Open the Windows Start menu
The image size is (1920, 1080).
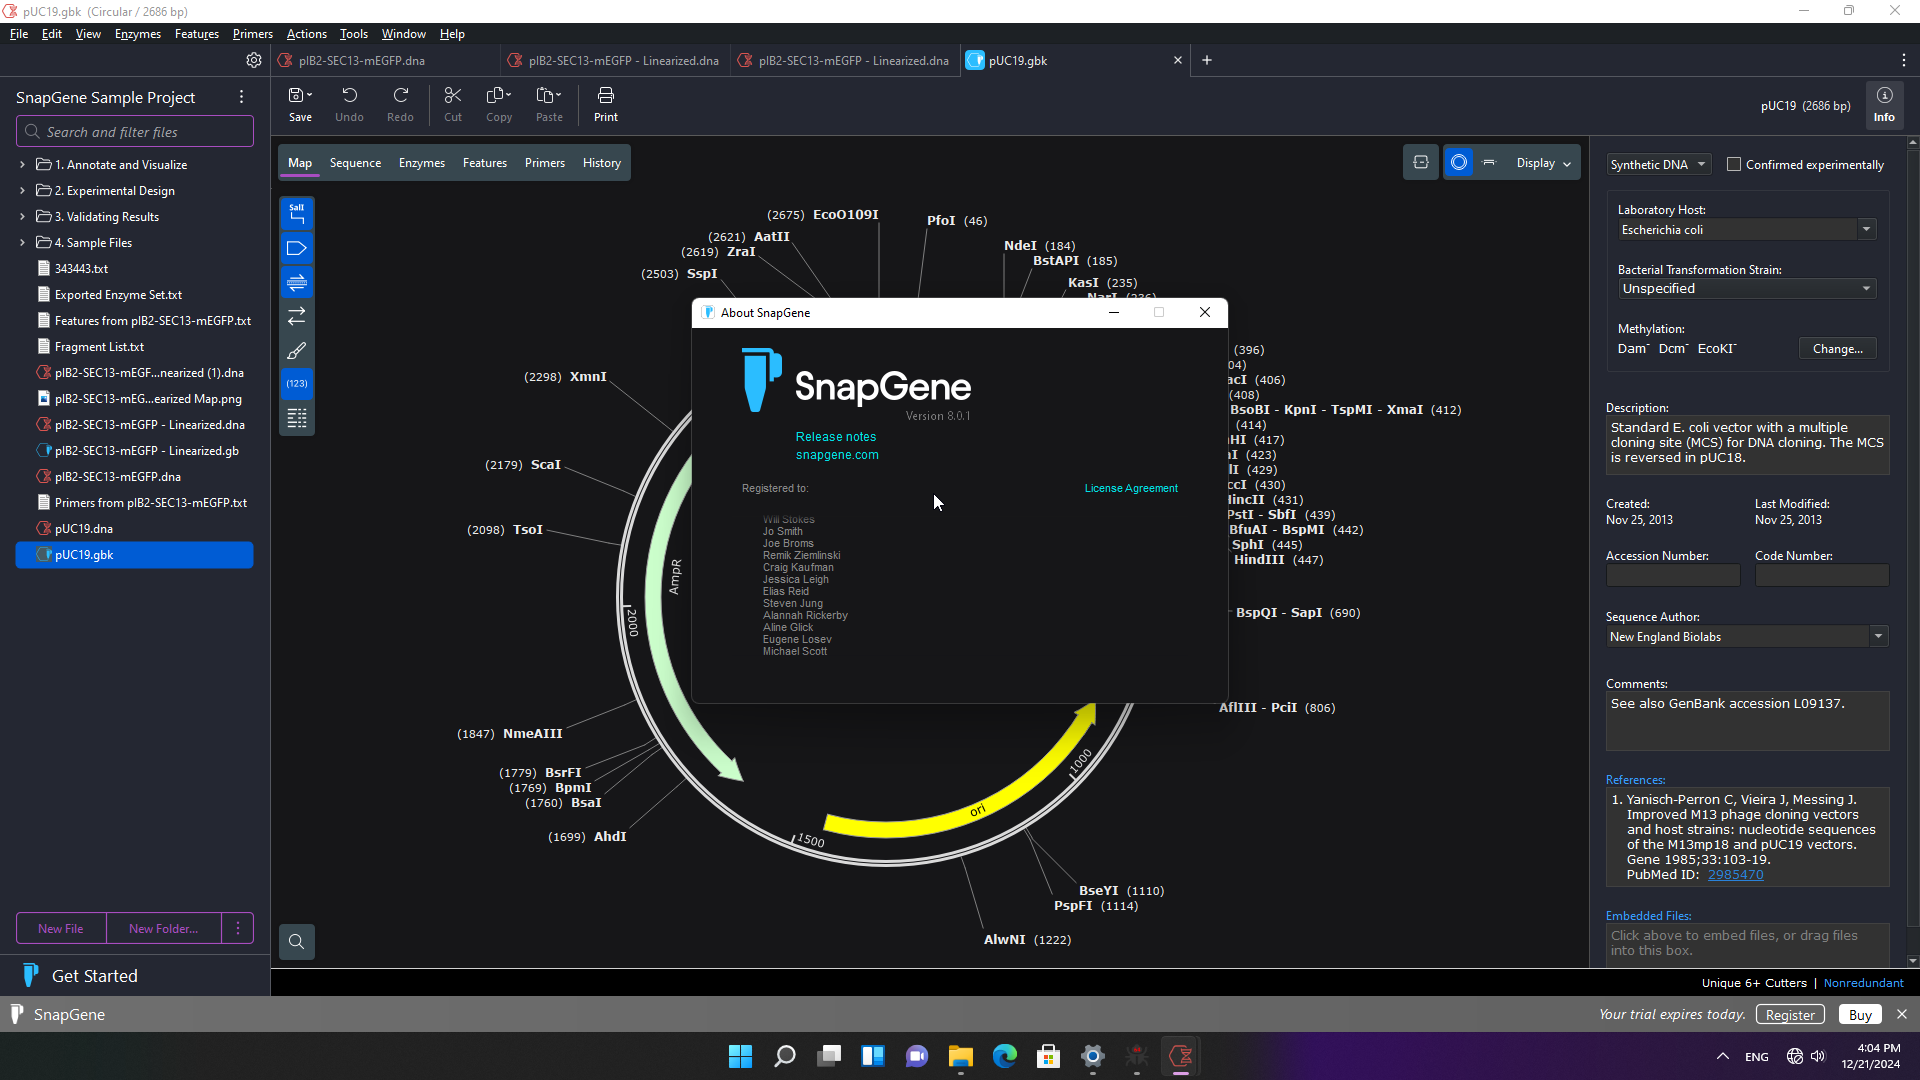[x=741, y=1056]
